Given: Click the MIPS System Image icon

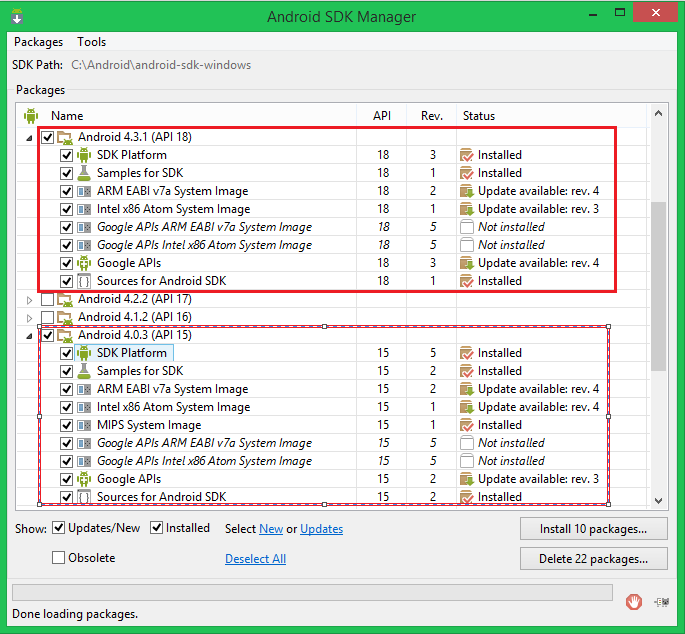Looking at the screenshot, I should pyautogui.click(x=84, y=425).
